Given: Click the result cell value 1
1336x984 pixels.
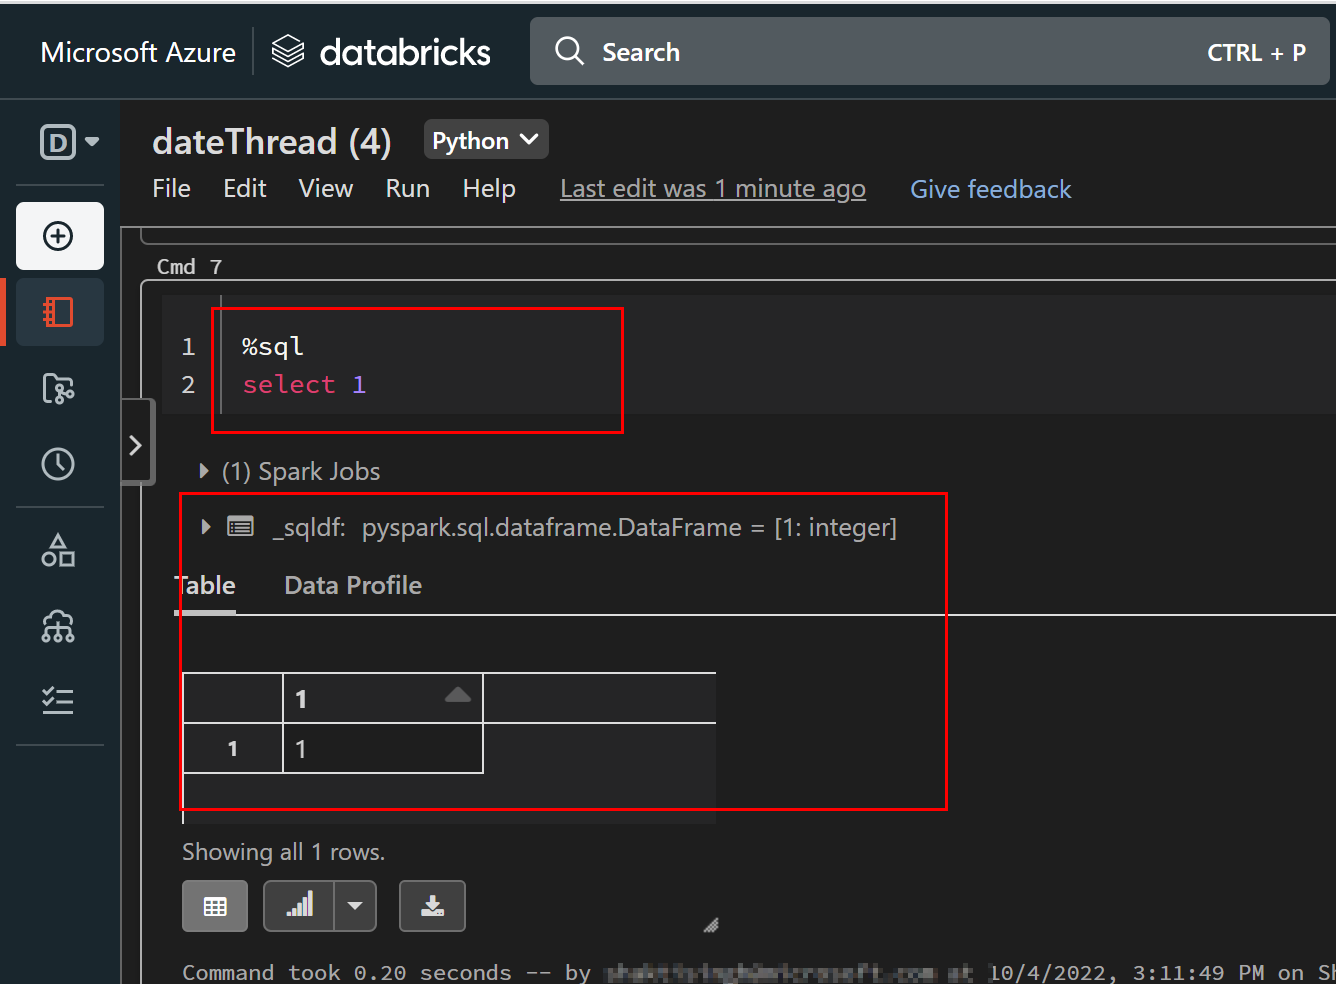Looking at the screenshot, I should tap(383, 748).
